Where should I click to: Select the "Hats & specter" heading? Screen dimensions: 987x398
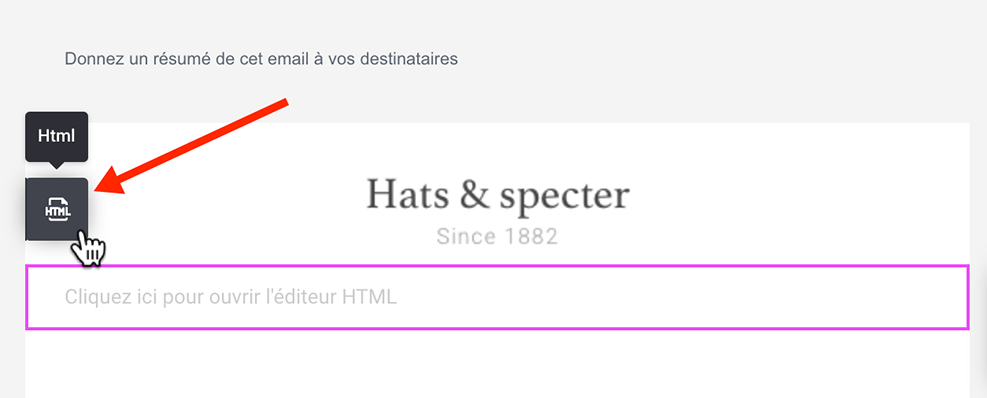(x=497, y=194)
